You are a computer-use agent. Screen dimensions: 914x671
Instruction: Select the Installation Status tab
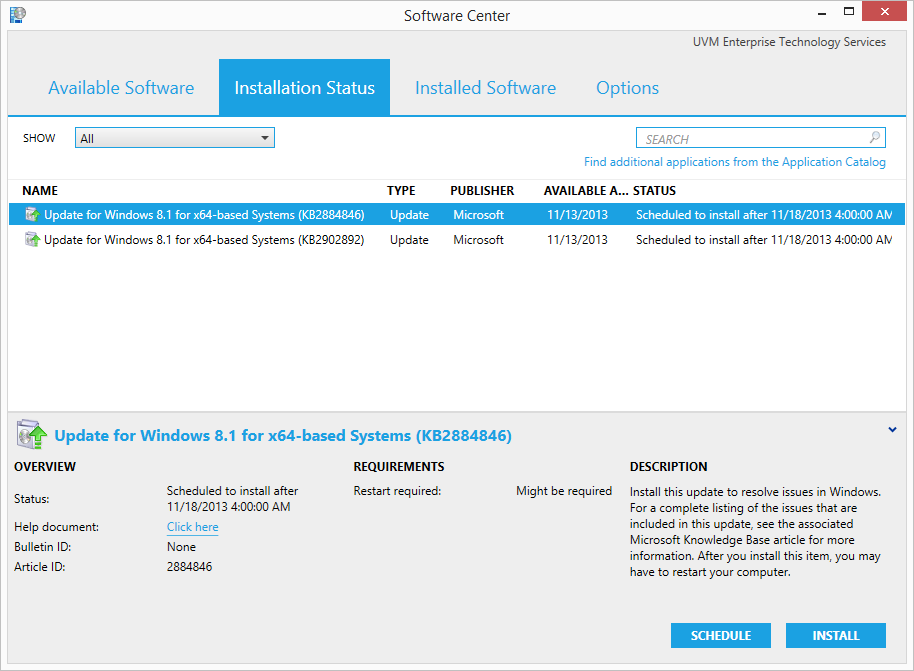pyautogui.click(x=304, y=87)
